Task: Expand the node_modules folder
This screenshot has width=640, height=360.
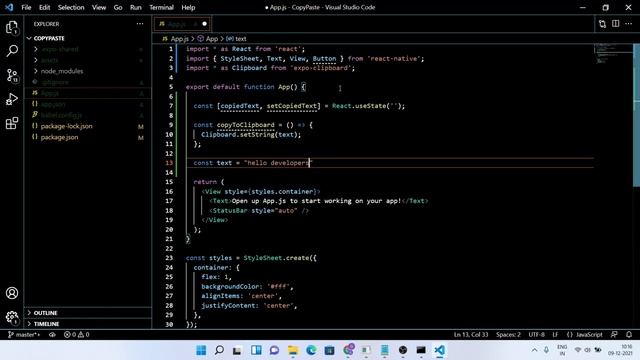Action: pos(87,71)
